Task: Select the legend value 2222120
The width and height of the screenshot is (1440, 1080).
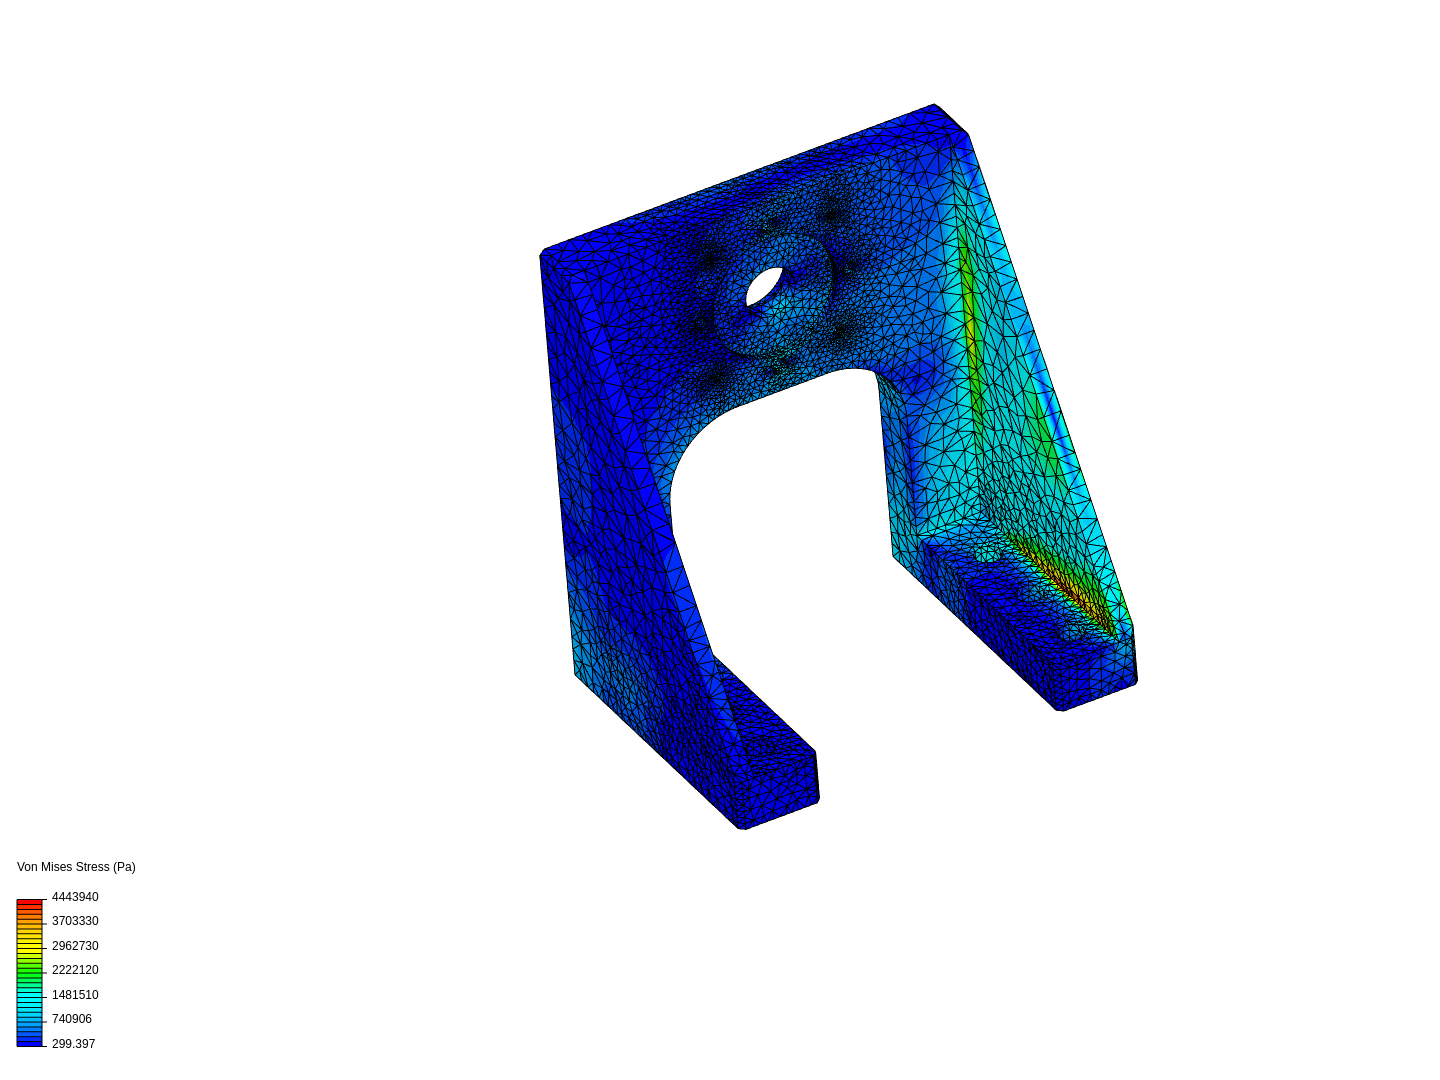Action: [75, 970]
